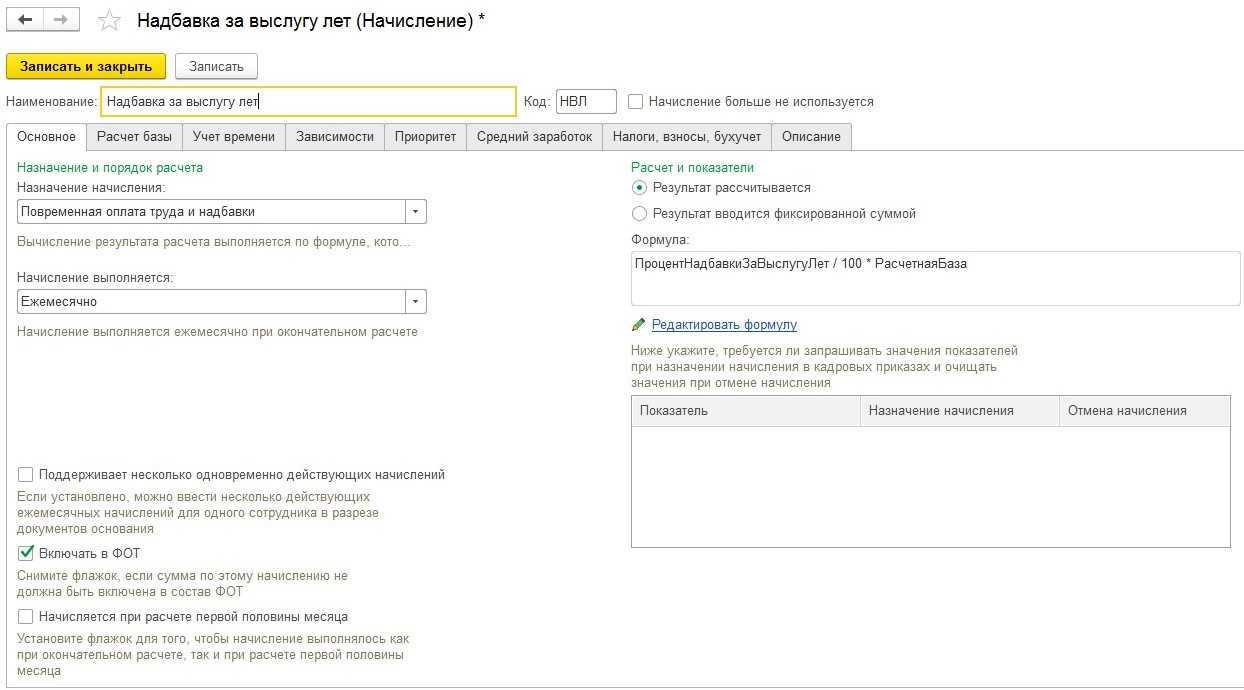Click the 'Код' field containing НВЛ
Viewport: 1244px width, 690px height.
click(x=585, y=102)
